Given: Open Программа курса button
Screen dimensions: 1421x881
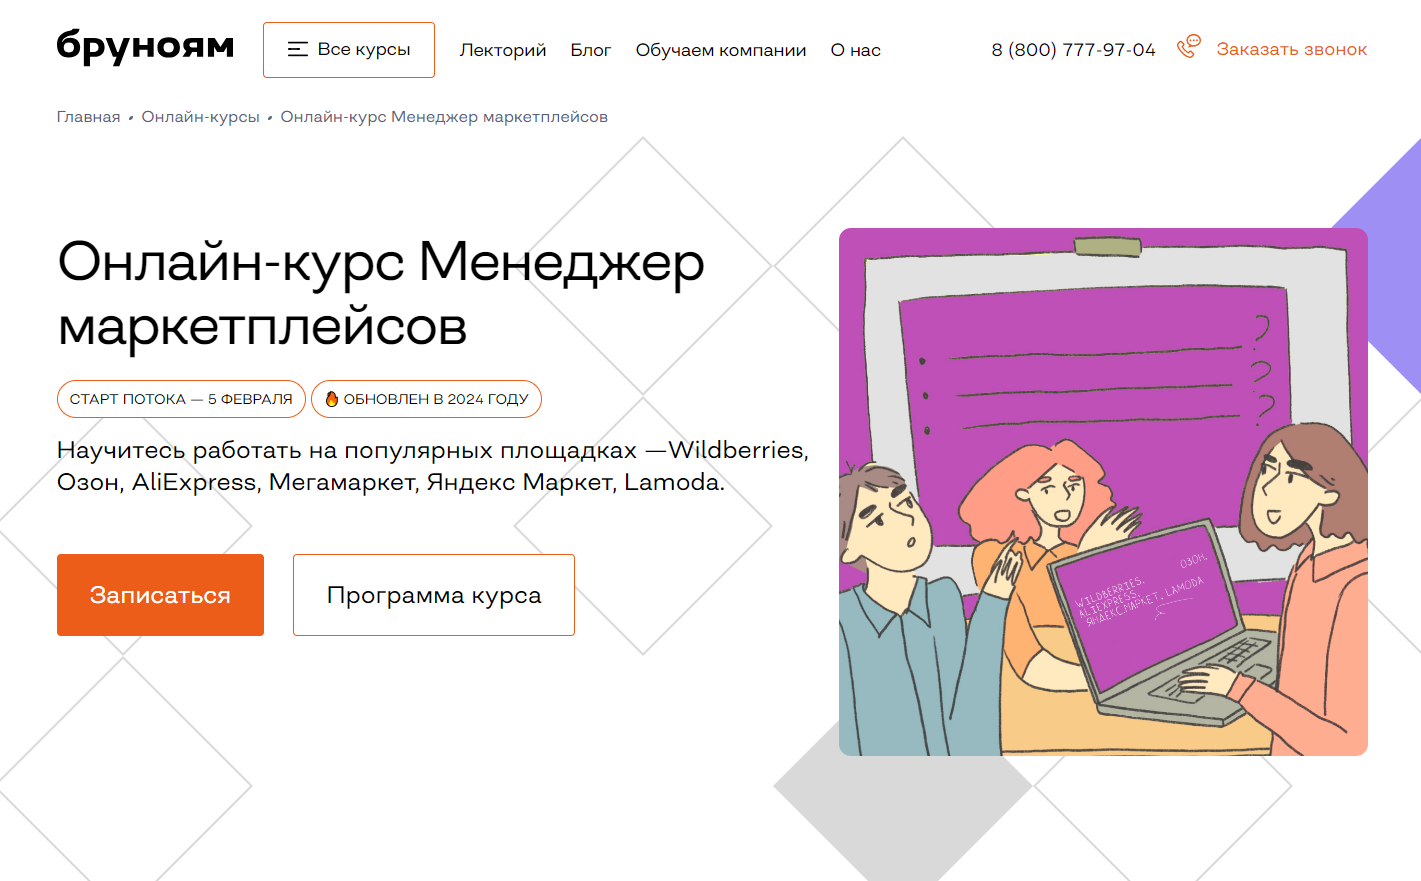Looking at the screenshot, I should [x=434, y=595].
